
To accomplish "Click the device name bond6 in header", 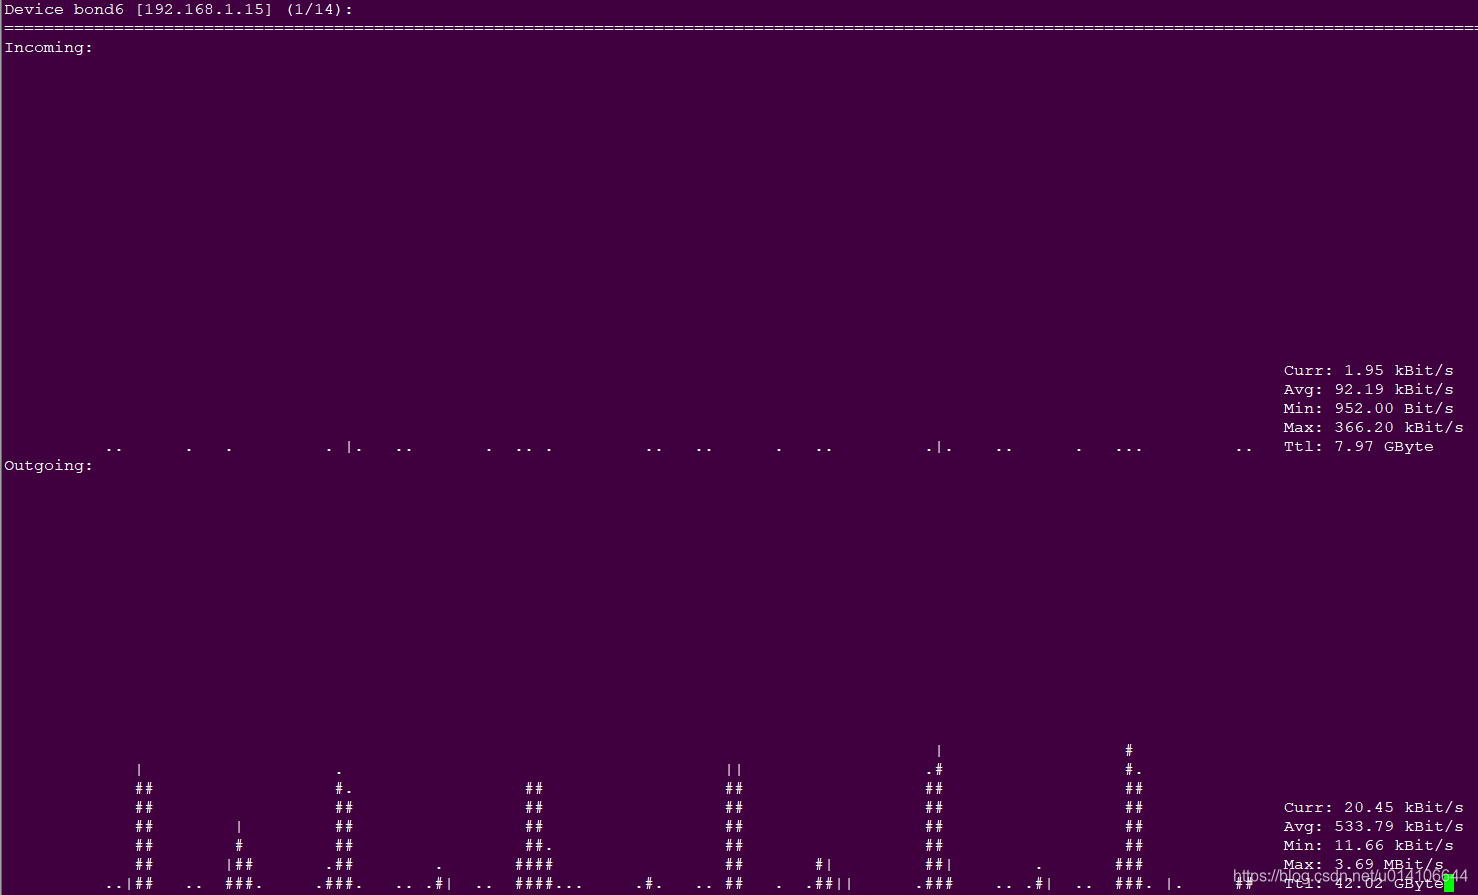I will pyautogui.click(x=99, y=9).
